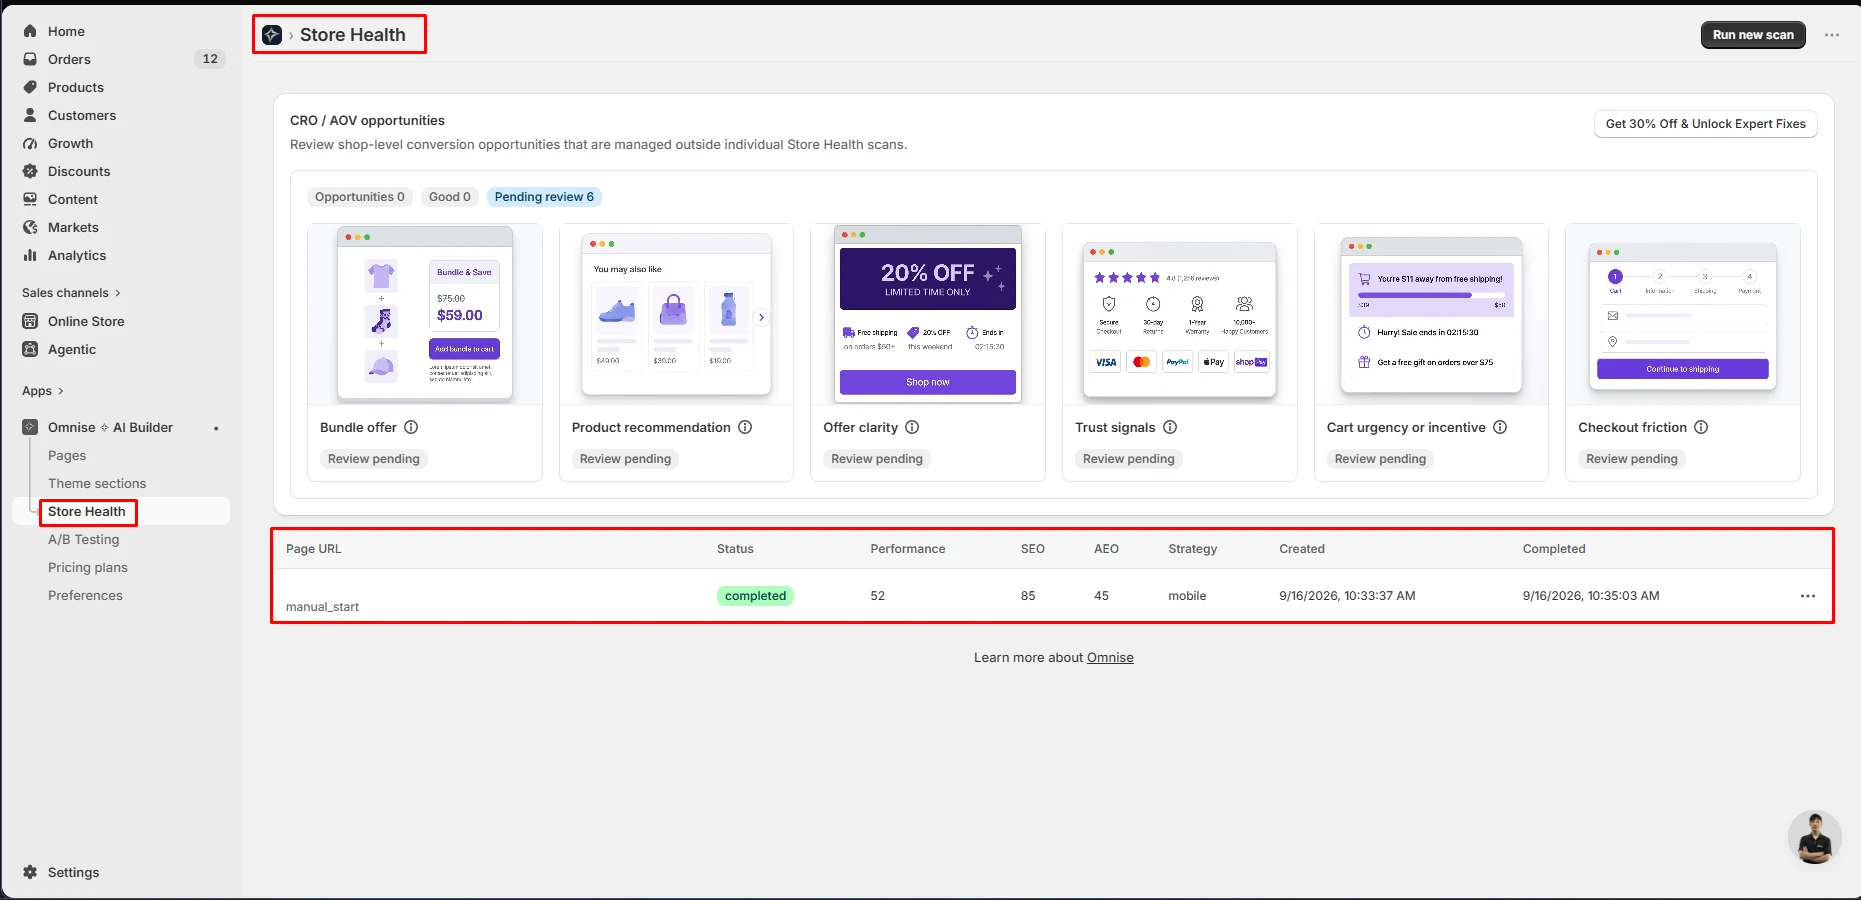
Task: Click the Products tag icon
Action: click(x=30, y=87)
